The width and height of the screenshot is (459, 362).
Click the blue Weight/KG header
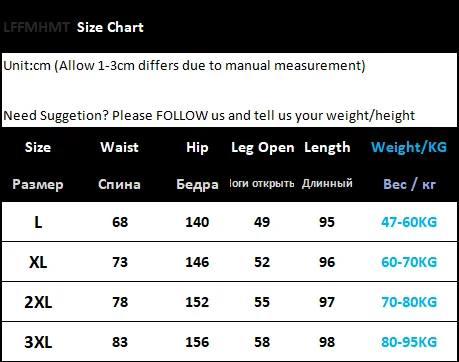tap(409, 148)
